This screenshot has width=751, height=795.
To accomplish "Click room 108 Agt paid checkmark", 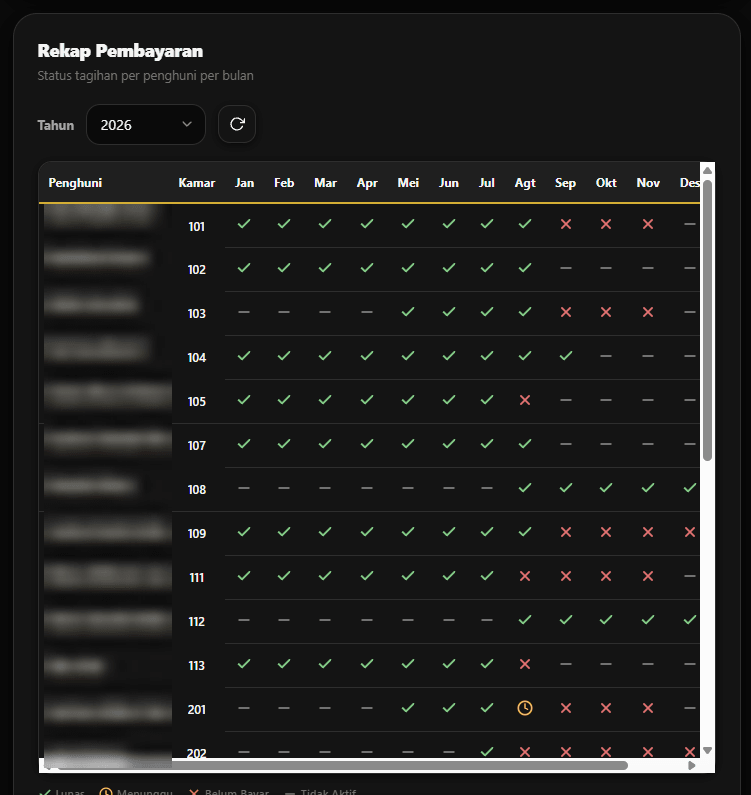I will (525, 488).
